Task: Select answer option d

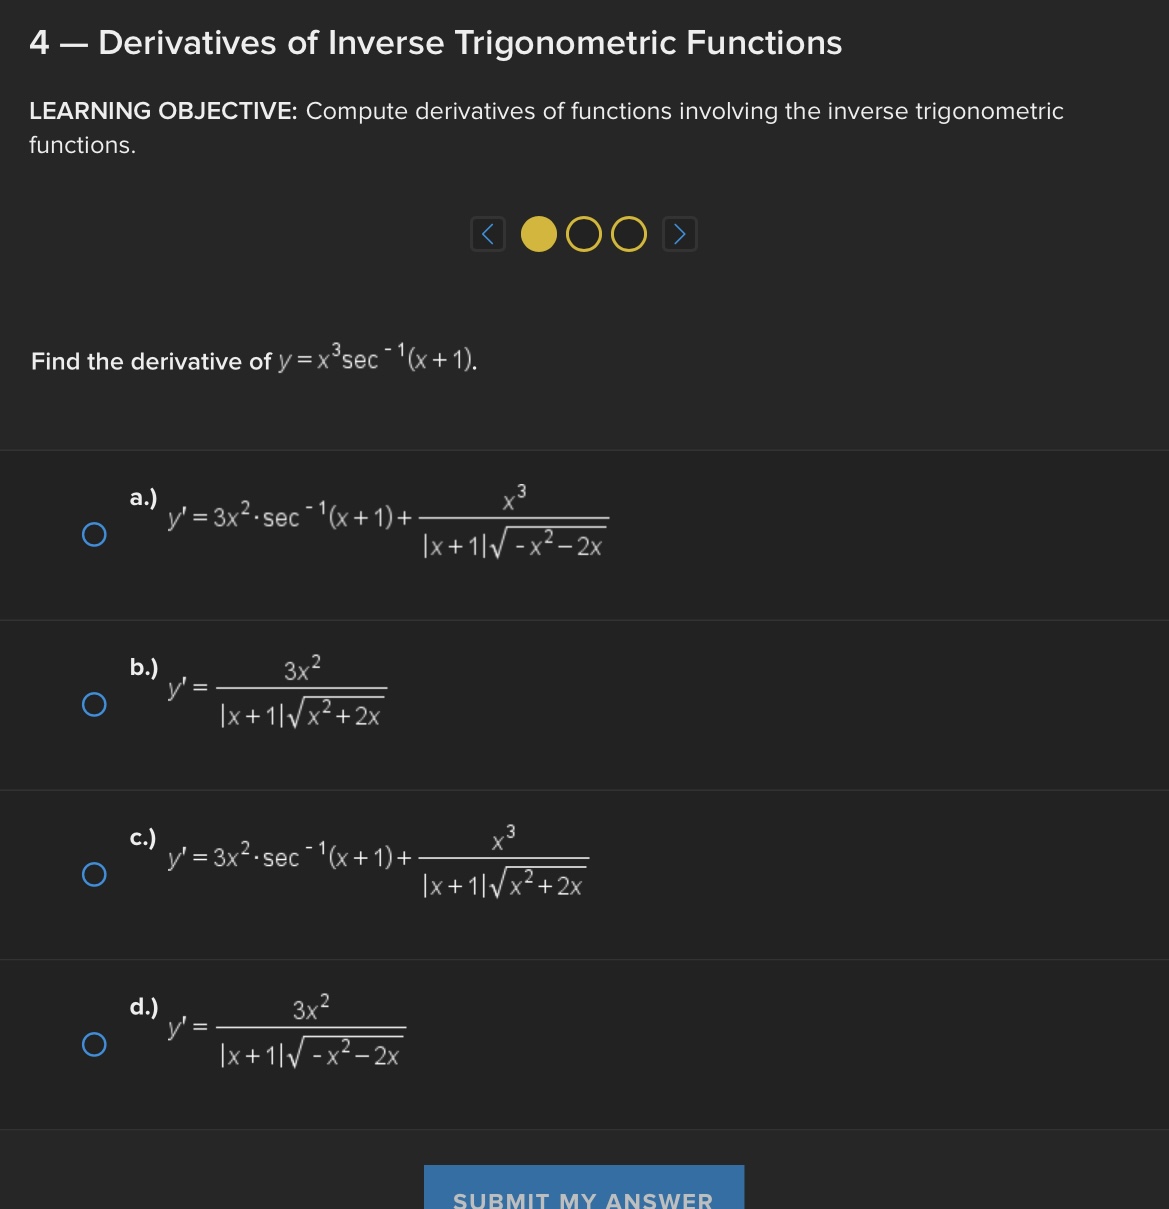Action: 94,1044
